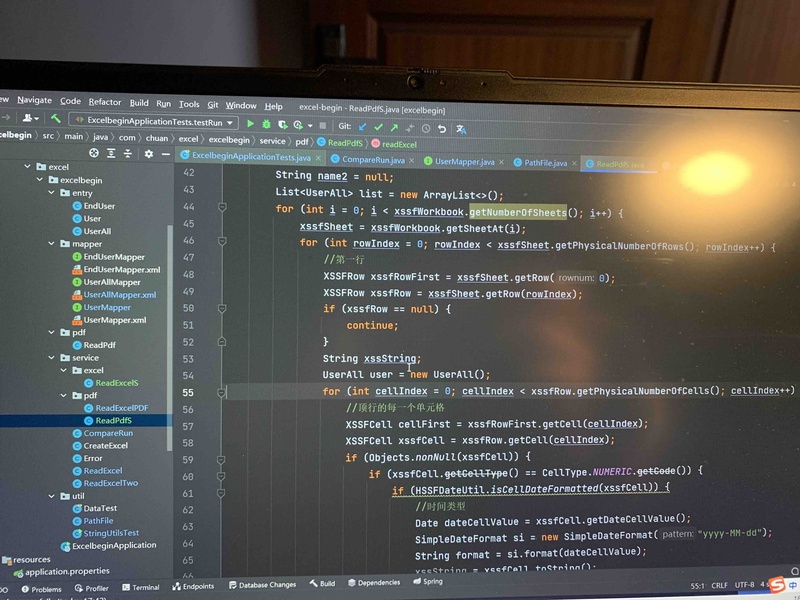The height and width of the screenshot is (600, 800).
Task: Close the UserMapper.java editor tab
Action: pyautogui.click(x=501, y=162)
